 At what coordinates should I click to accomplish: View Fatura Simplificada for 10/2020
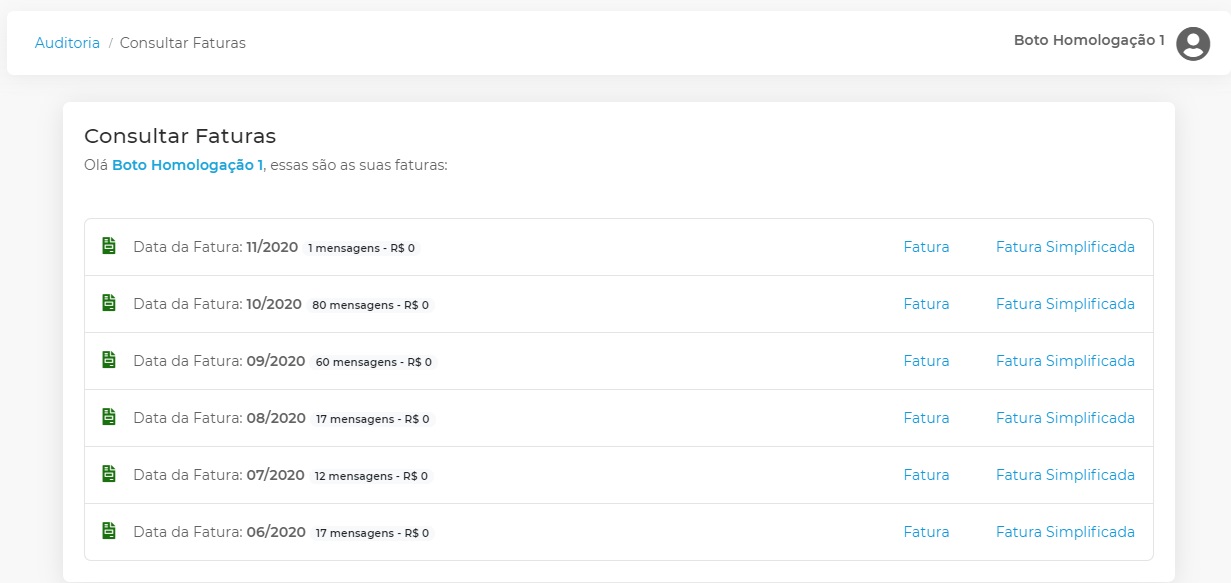pyautogui.click(x=1065, y=304)
